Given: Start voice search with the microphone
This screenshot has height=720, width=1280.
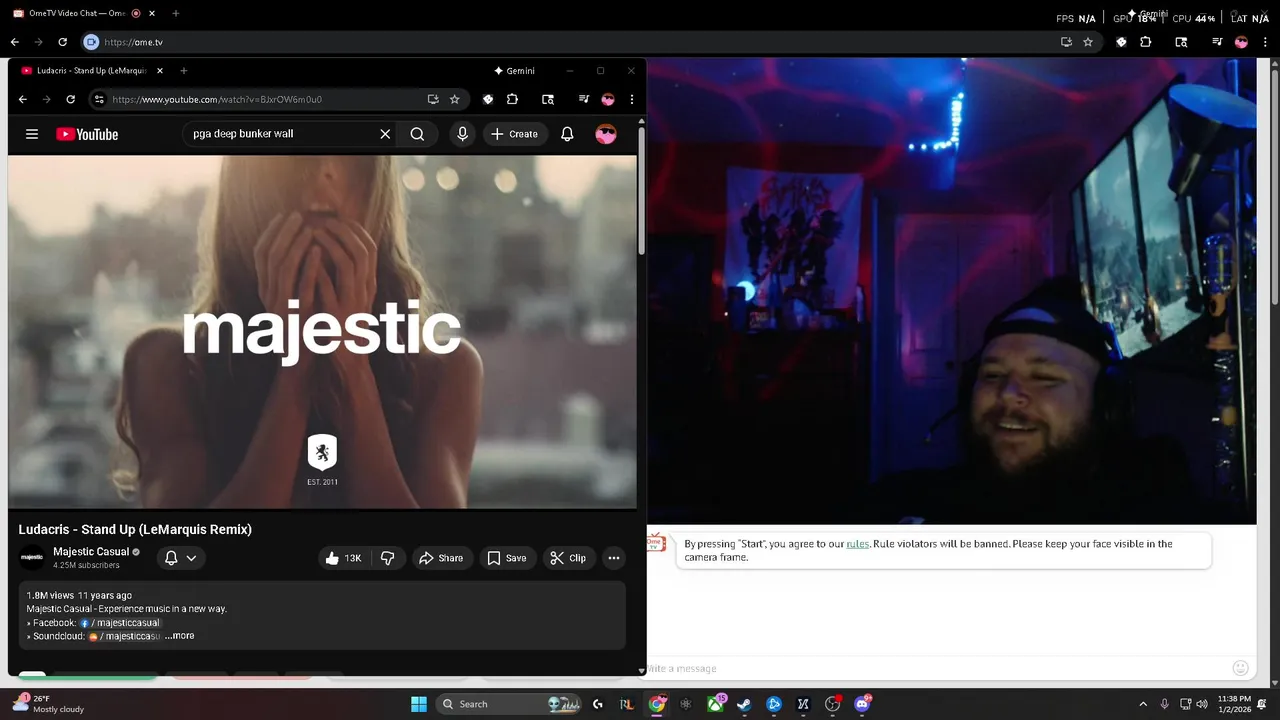Looking at the screenshot, I should 462,134.
